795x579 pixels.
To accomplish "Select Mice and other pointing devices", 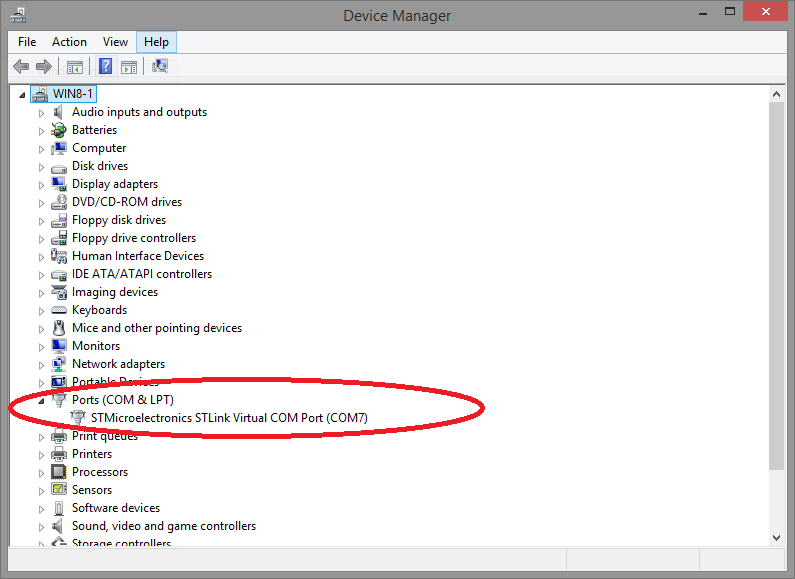I will 156,328.
